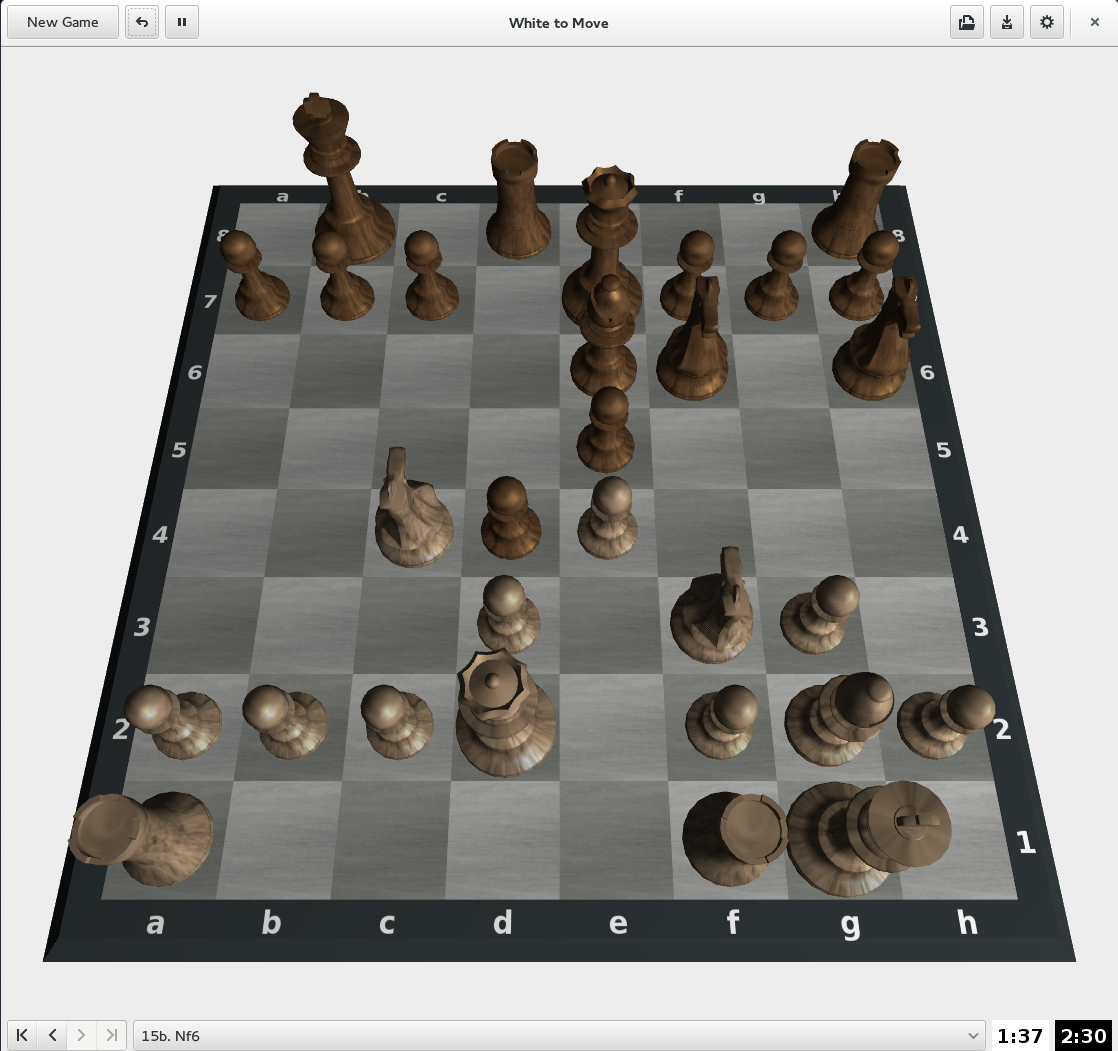Pause the chess game
The width and height of the screenshot is (1118, 1051).
pyautogui.click(x=182, y=22)
